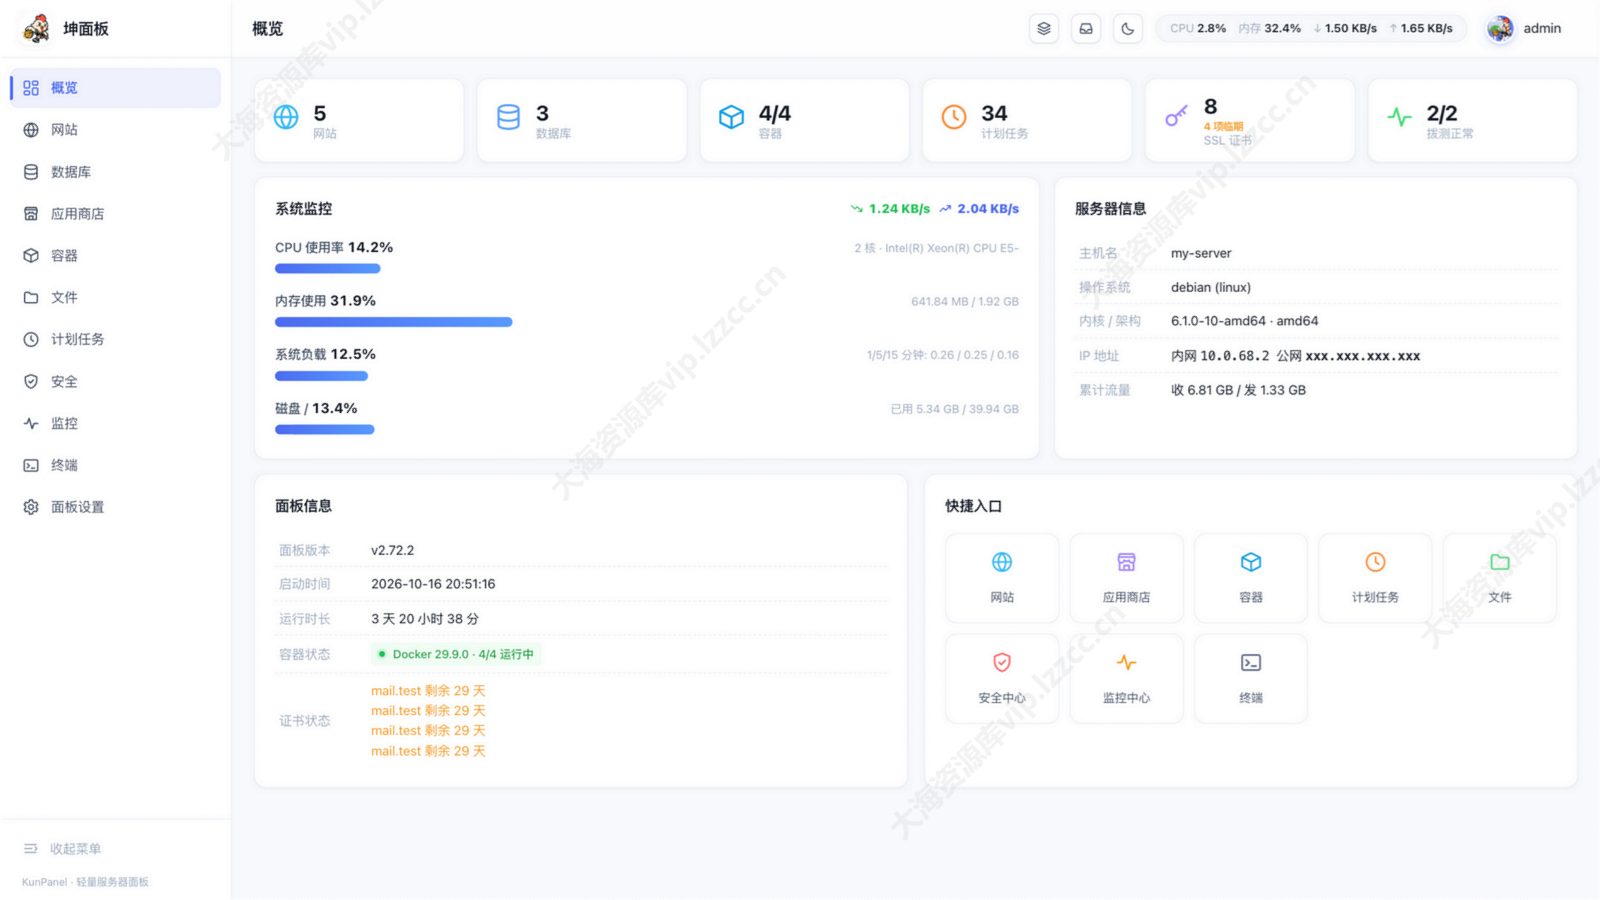Click the panel version v2.72.2
The width and height of the screenshot is (1600, 900).
click(392, 551)
